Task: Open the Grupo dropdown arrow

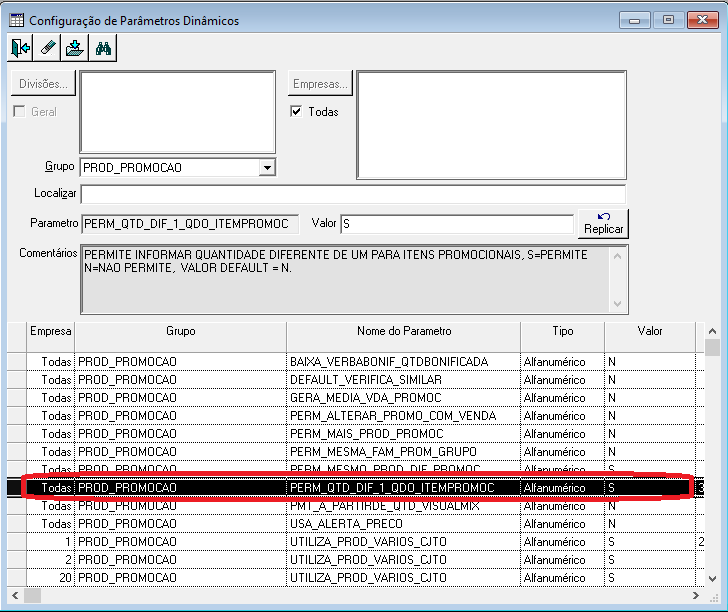Action: (267, 168)
